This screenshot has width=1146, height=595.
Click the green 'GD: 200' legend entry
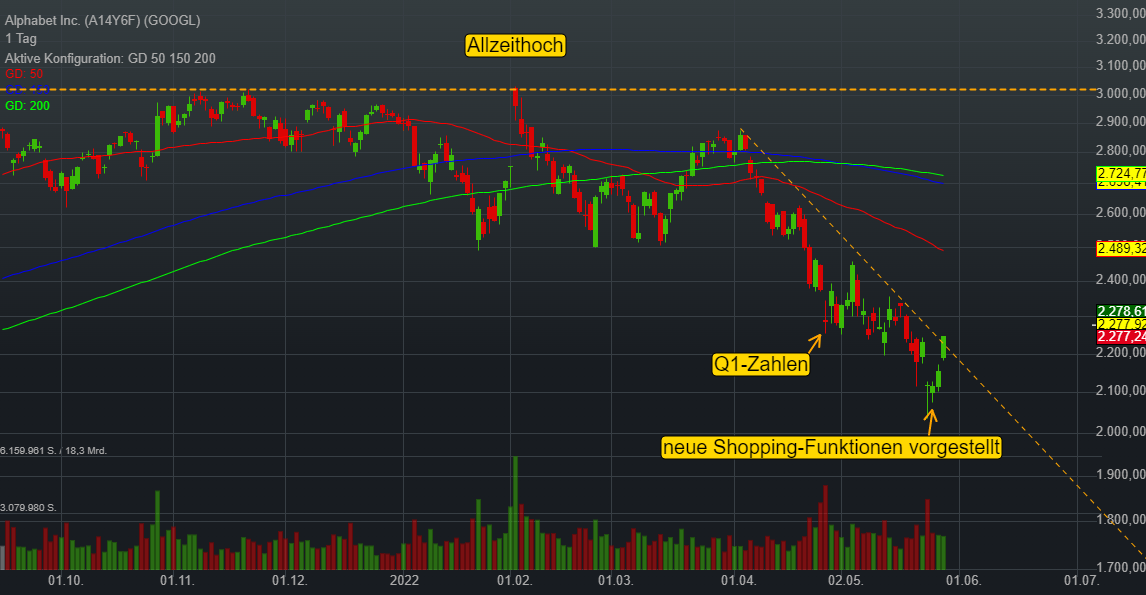coord(28,106)
